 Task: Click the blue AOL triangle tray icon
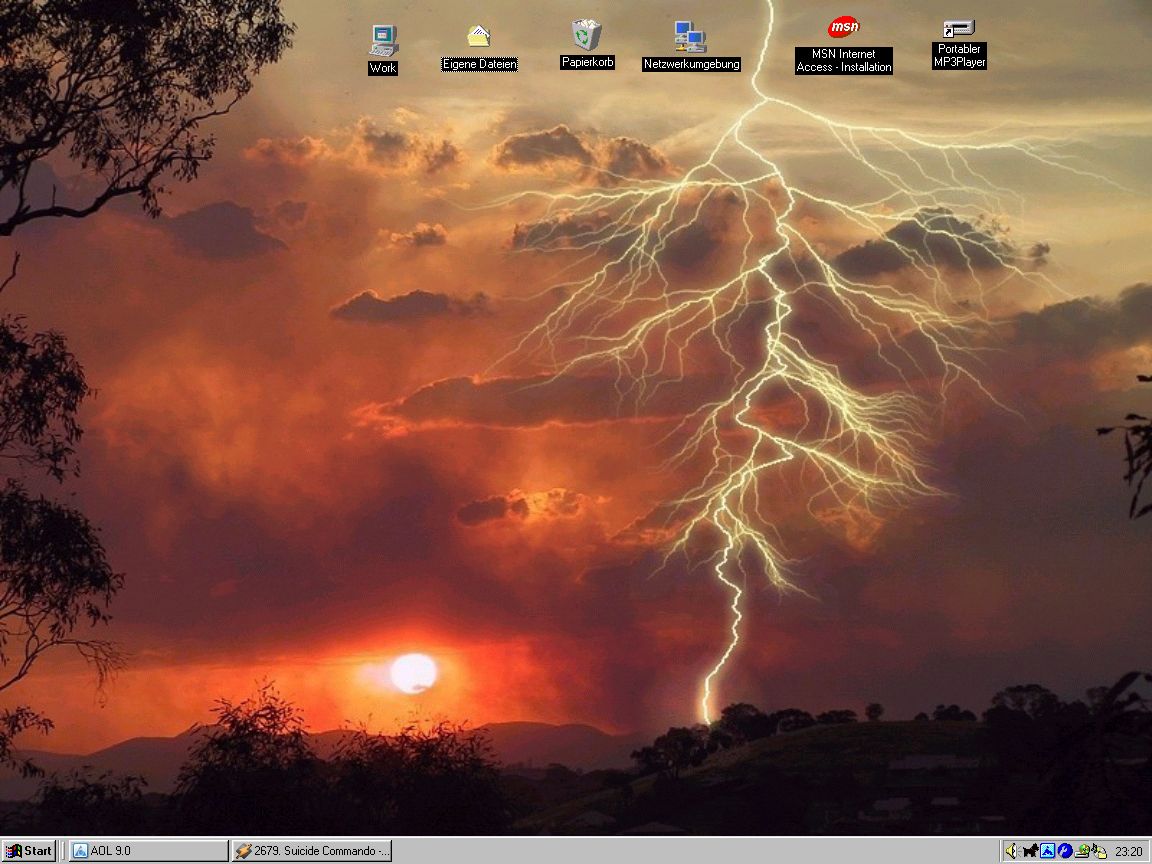tap(1048, 851)
